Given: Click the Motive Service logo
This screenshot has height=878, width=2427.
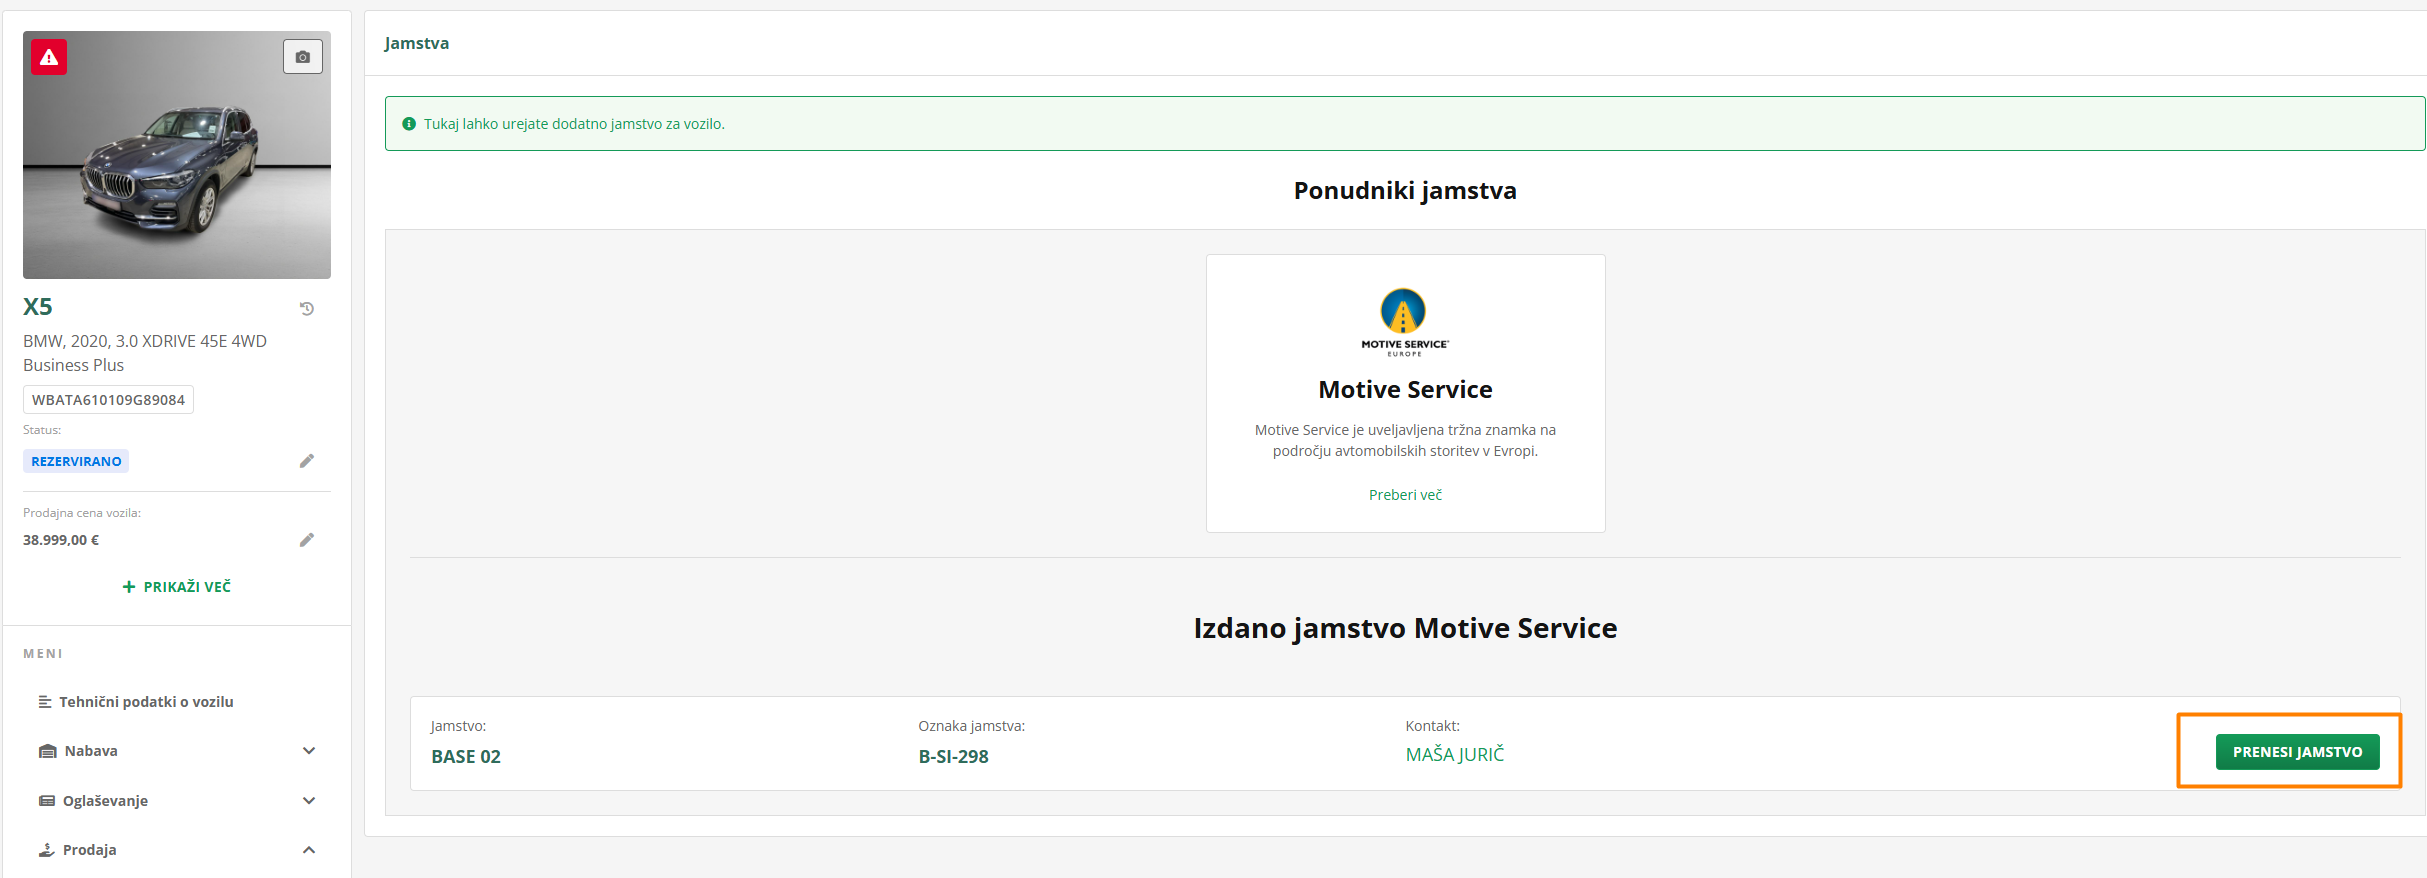Looking at the screenshot, I should (x=1405, y=322).
